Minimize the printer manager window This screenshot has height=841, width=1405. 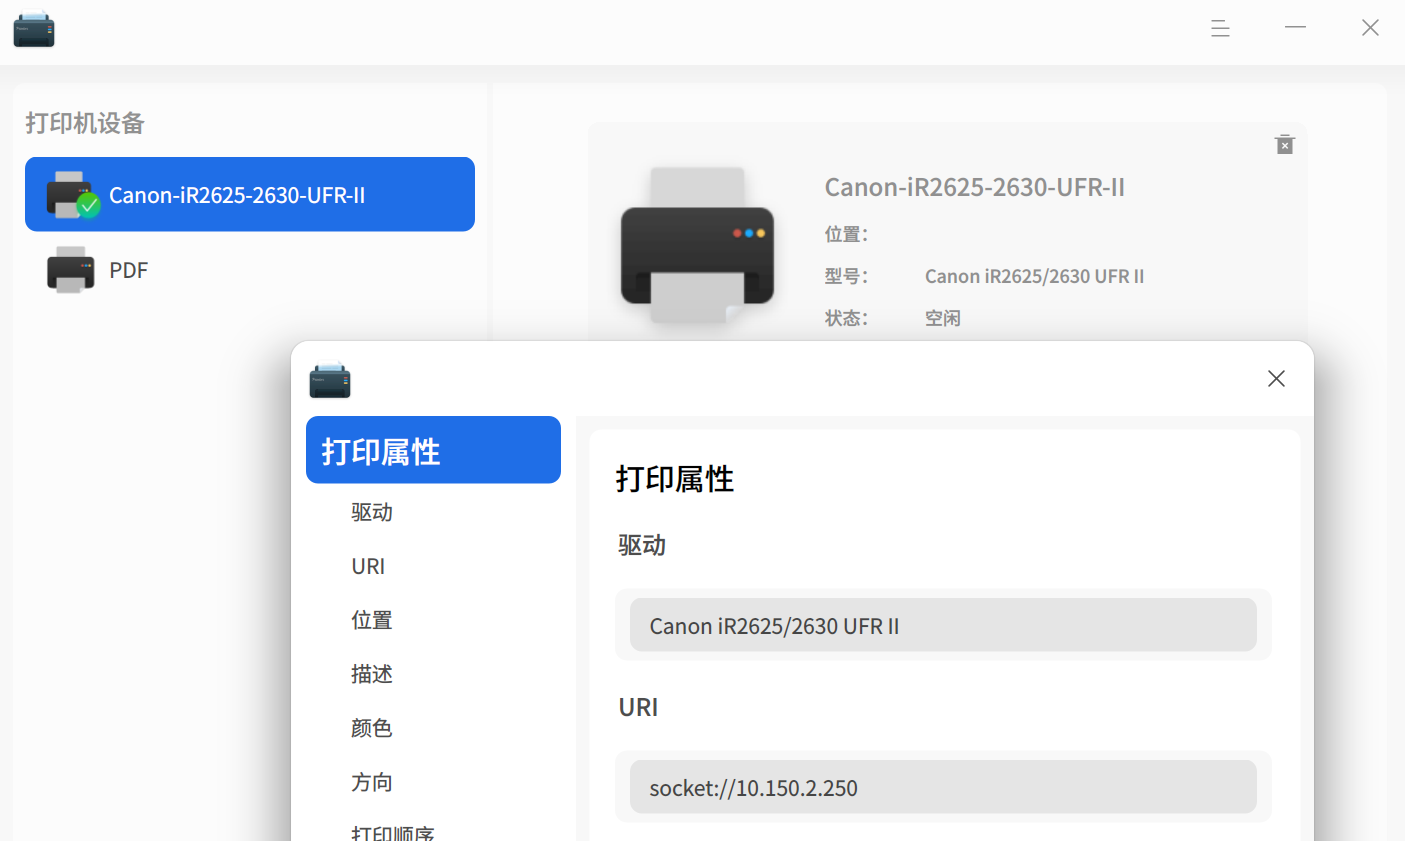(x=1295, y=28)
